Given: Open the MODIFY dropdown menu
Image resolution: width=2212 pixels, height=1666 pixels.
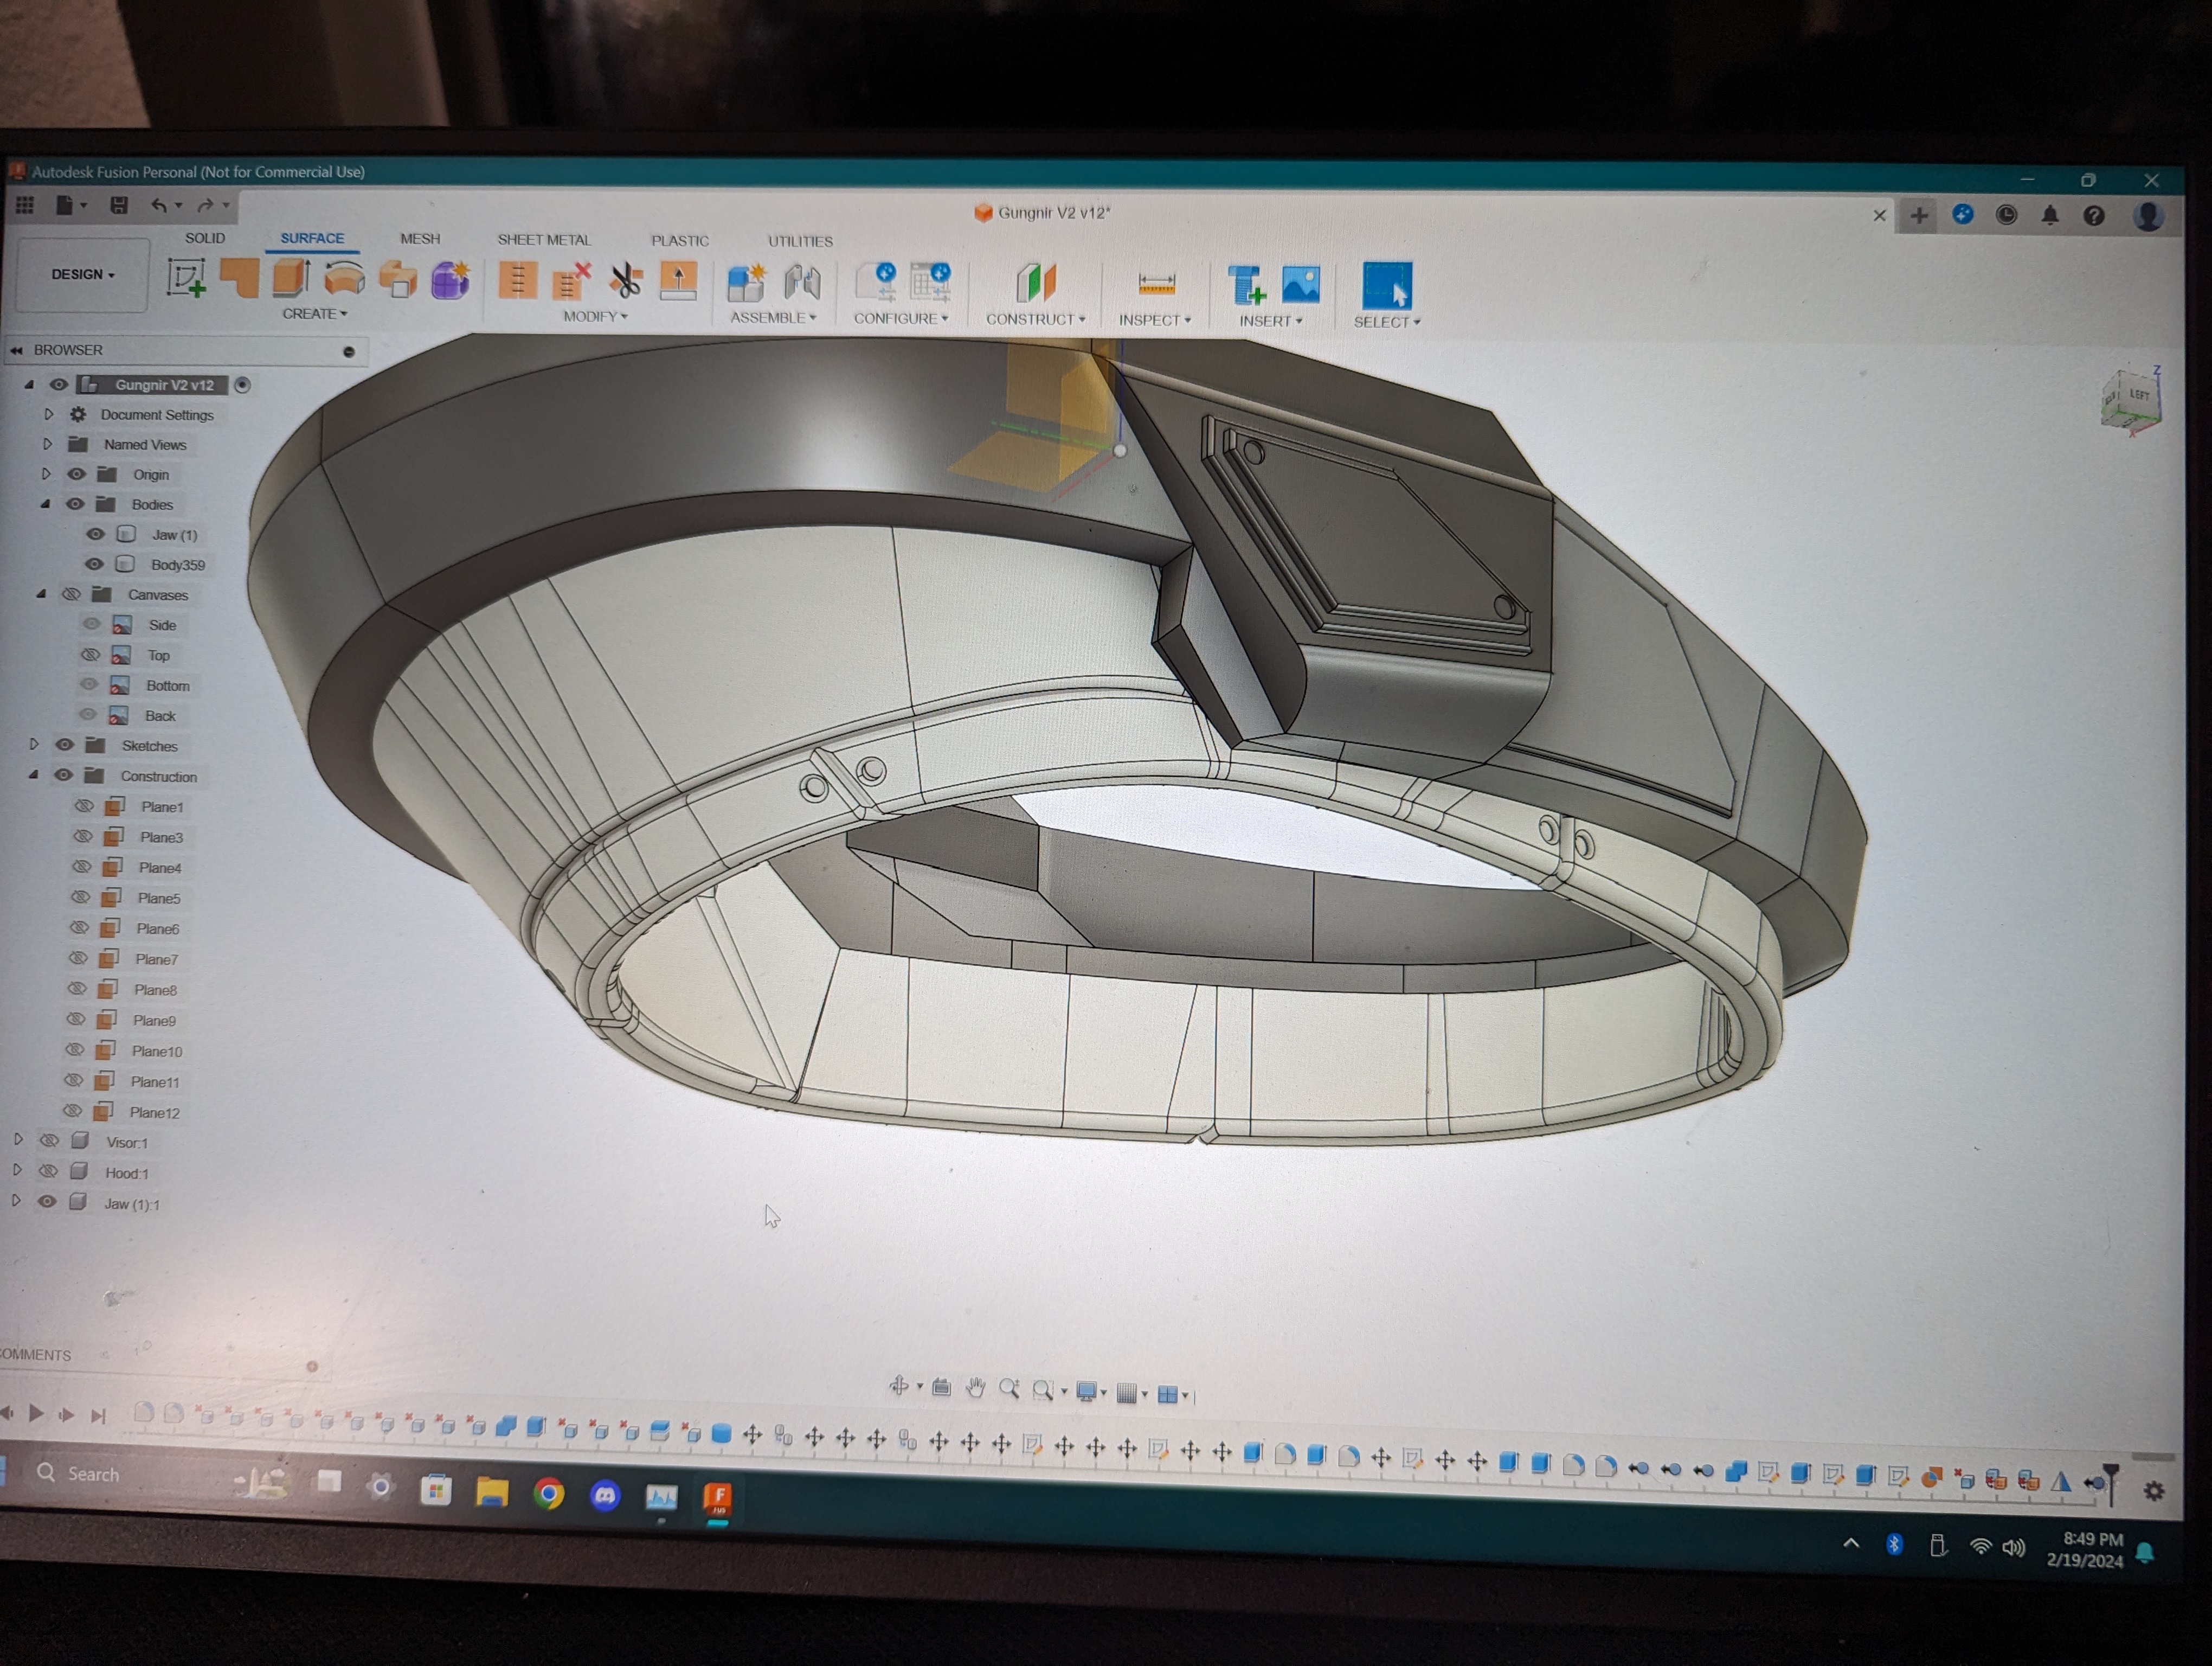Looking at the screenshot, I should pos(594,316).
